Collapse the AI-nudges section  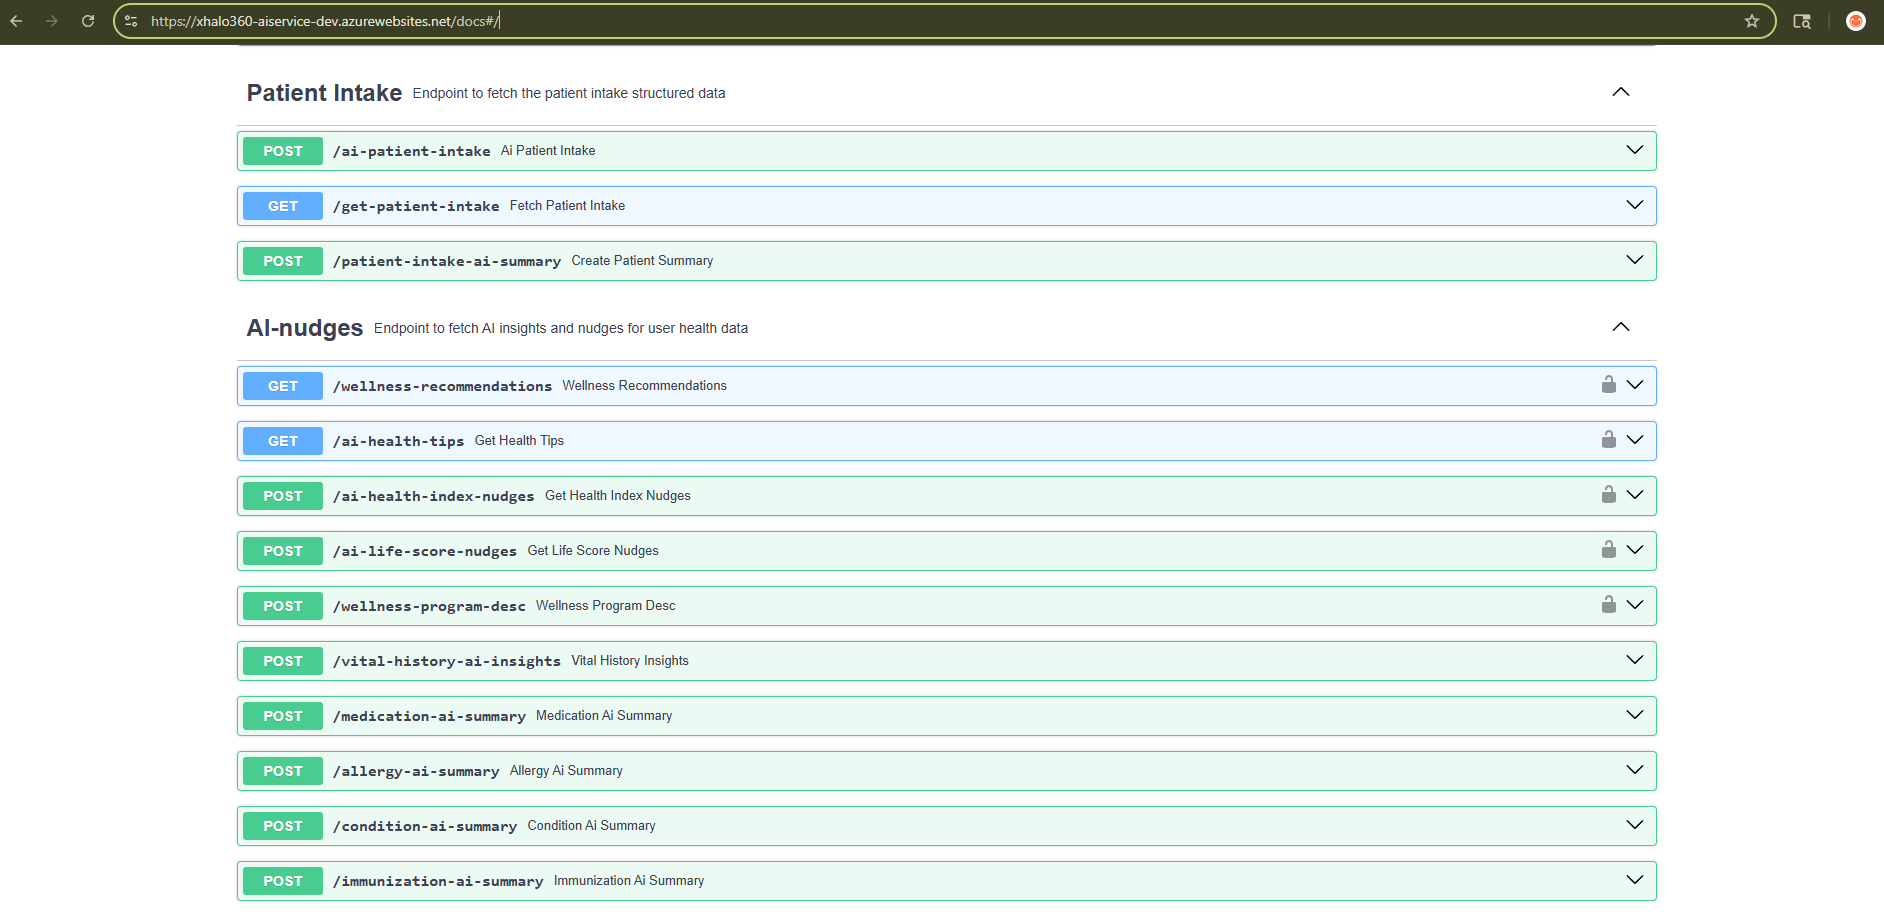pyautogui.click(x=1620, y=327)
